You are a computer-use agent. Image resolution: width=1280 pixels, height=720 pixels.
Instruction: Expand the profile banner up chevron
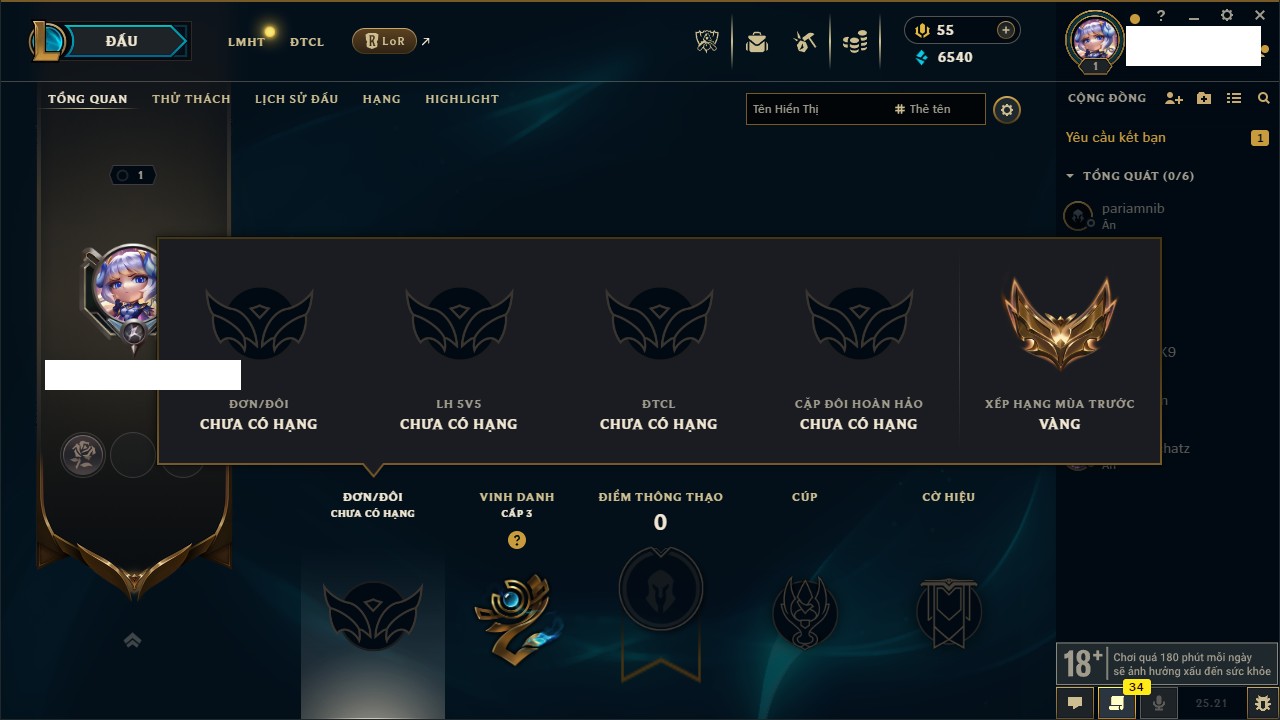(x=132, y=640)
